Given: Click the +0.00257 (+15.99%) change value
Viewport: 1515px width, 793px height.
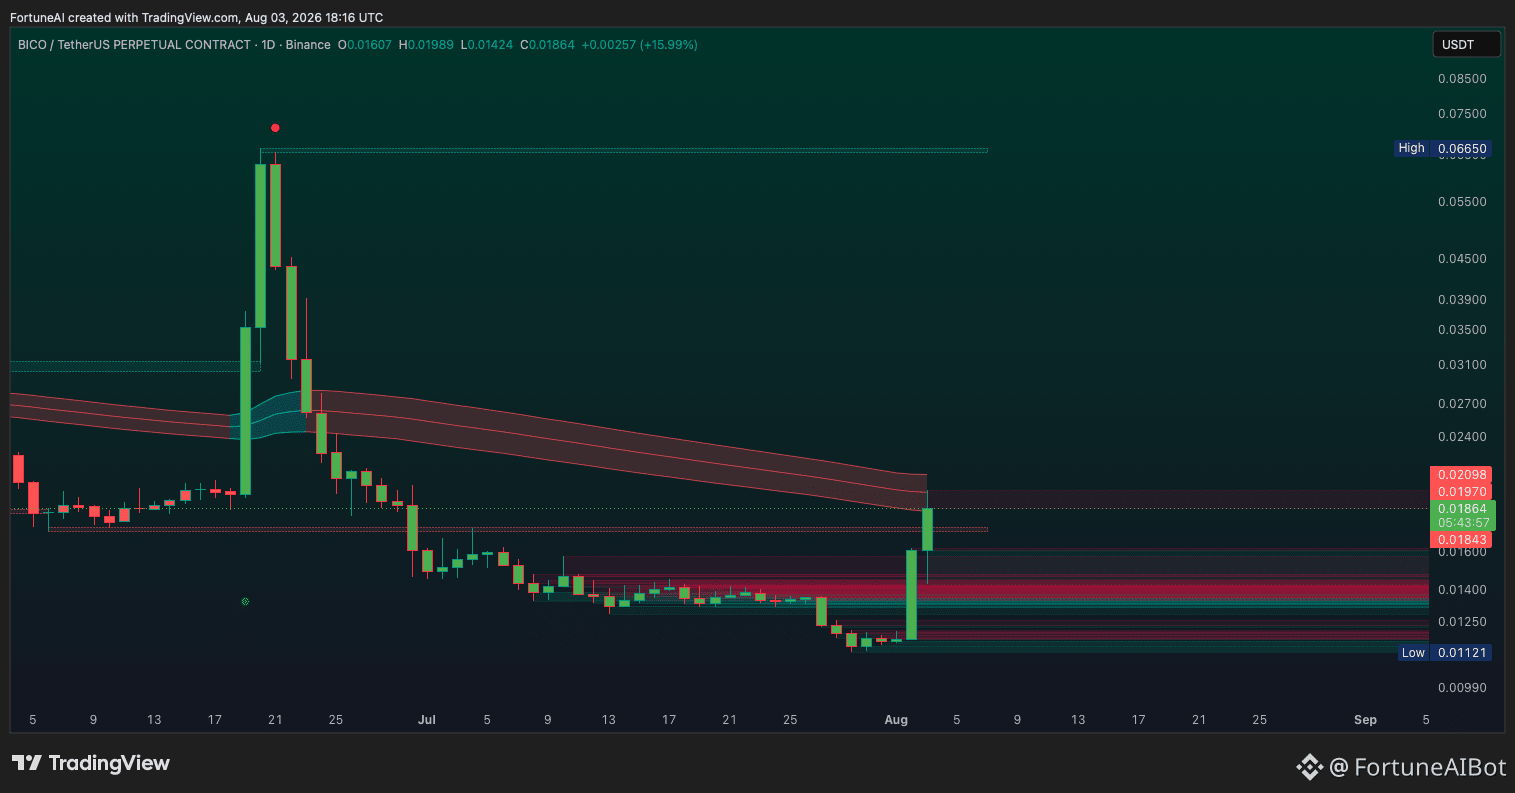Looking at the screenshot, I should (640, 45).
